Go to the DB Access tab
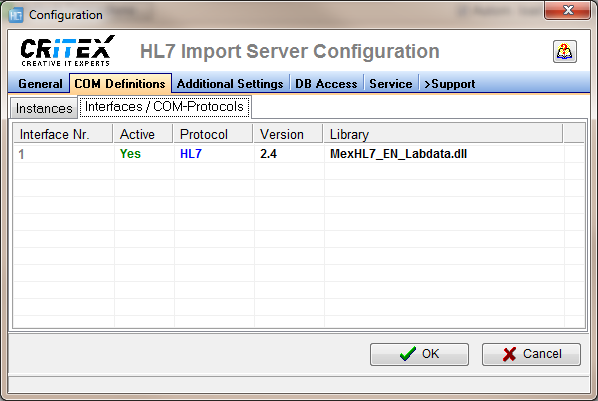 click(326, 84)
